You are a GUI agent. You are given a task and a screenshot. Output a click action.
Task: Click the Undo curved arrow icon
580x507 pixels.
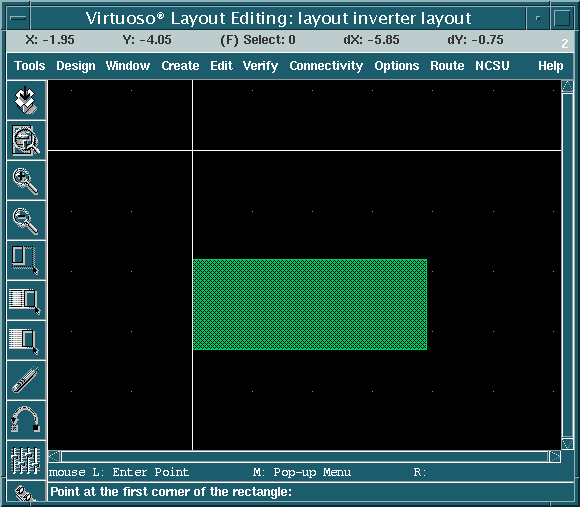26,420
